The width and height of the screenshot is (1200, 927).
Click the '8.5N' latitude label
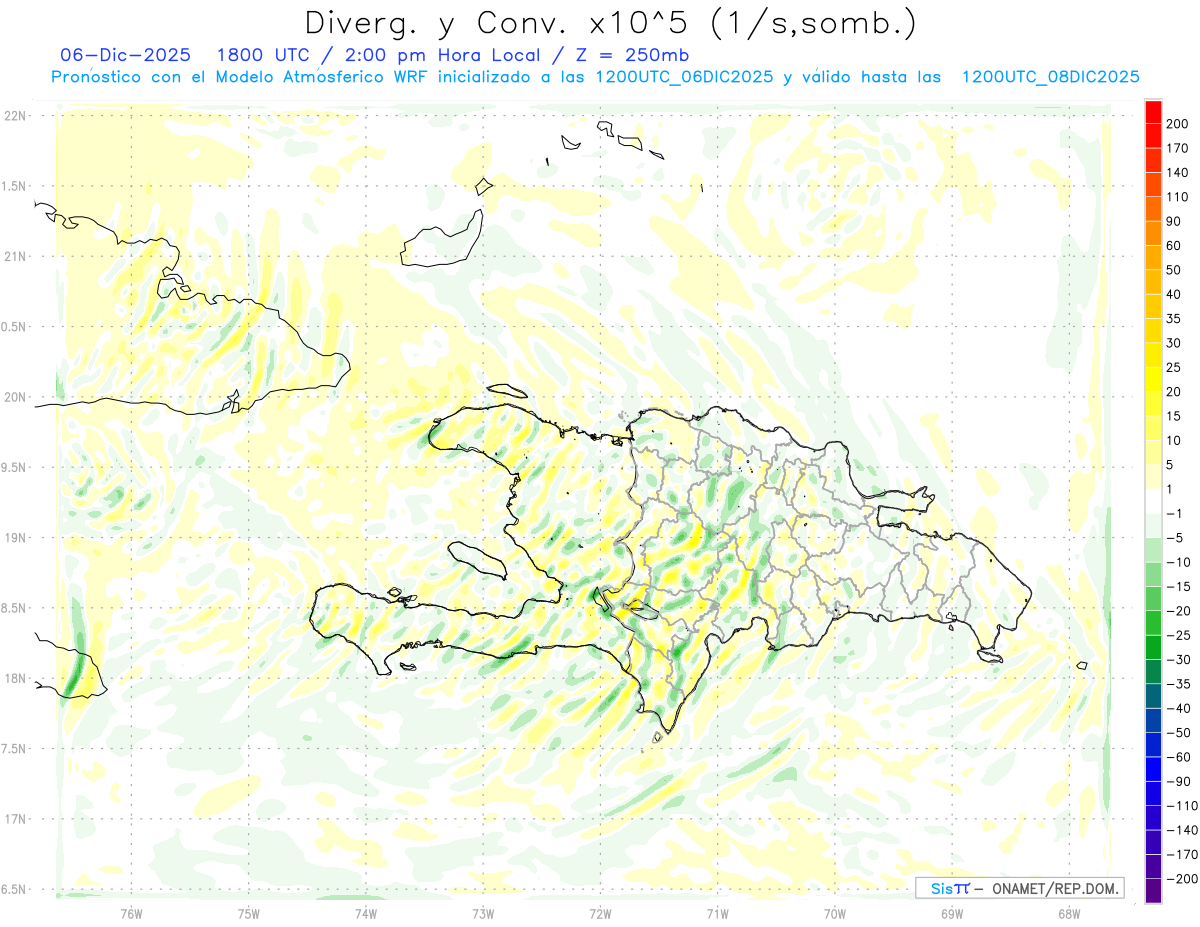[x=14, y=608]
